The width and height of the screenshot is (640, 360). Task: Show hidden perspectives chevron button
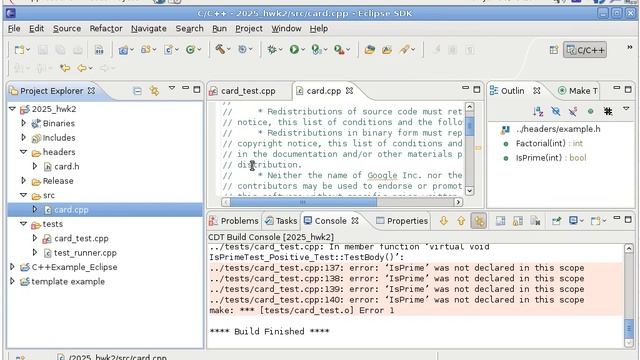coord(629,48)
